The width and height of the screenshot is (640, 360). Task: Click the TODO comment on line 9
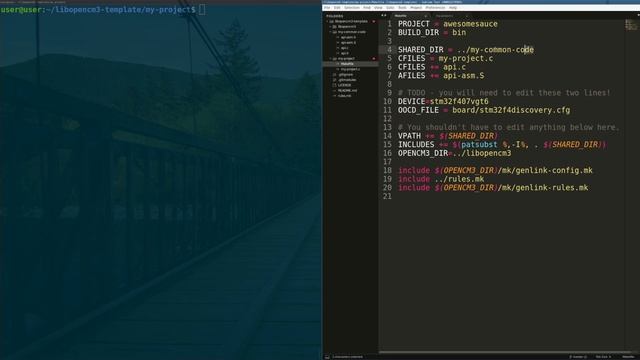coord(504,93)
